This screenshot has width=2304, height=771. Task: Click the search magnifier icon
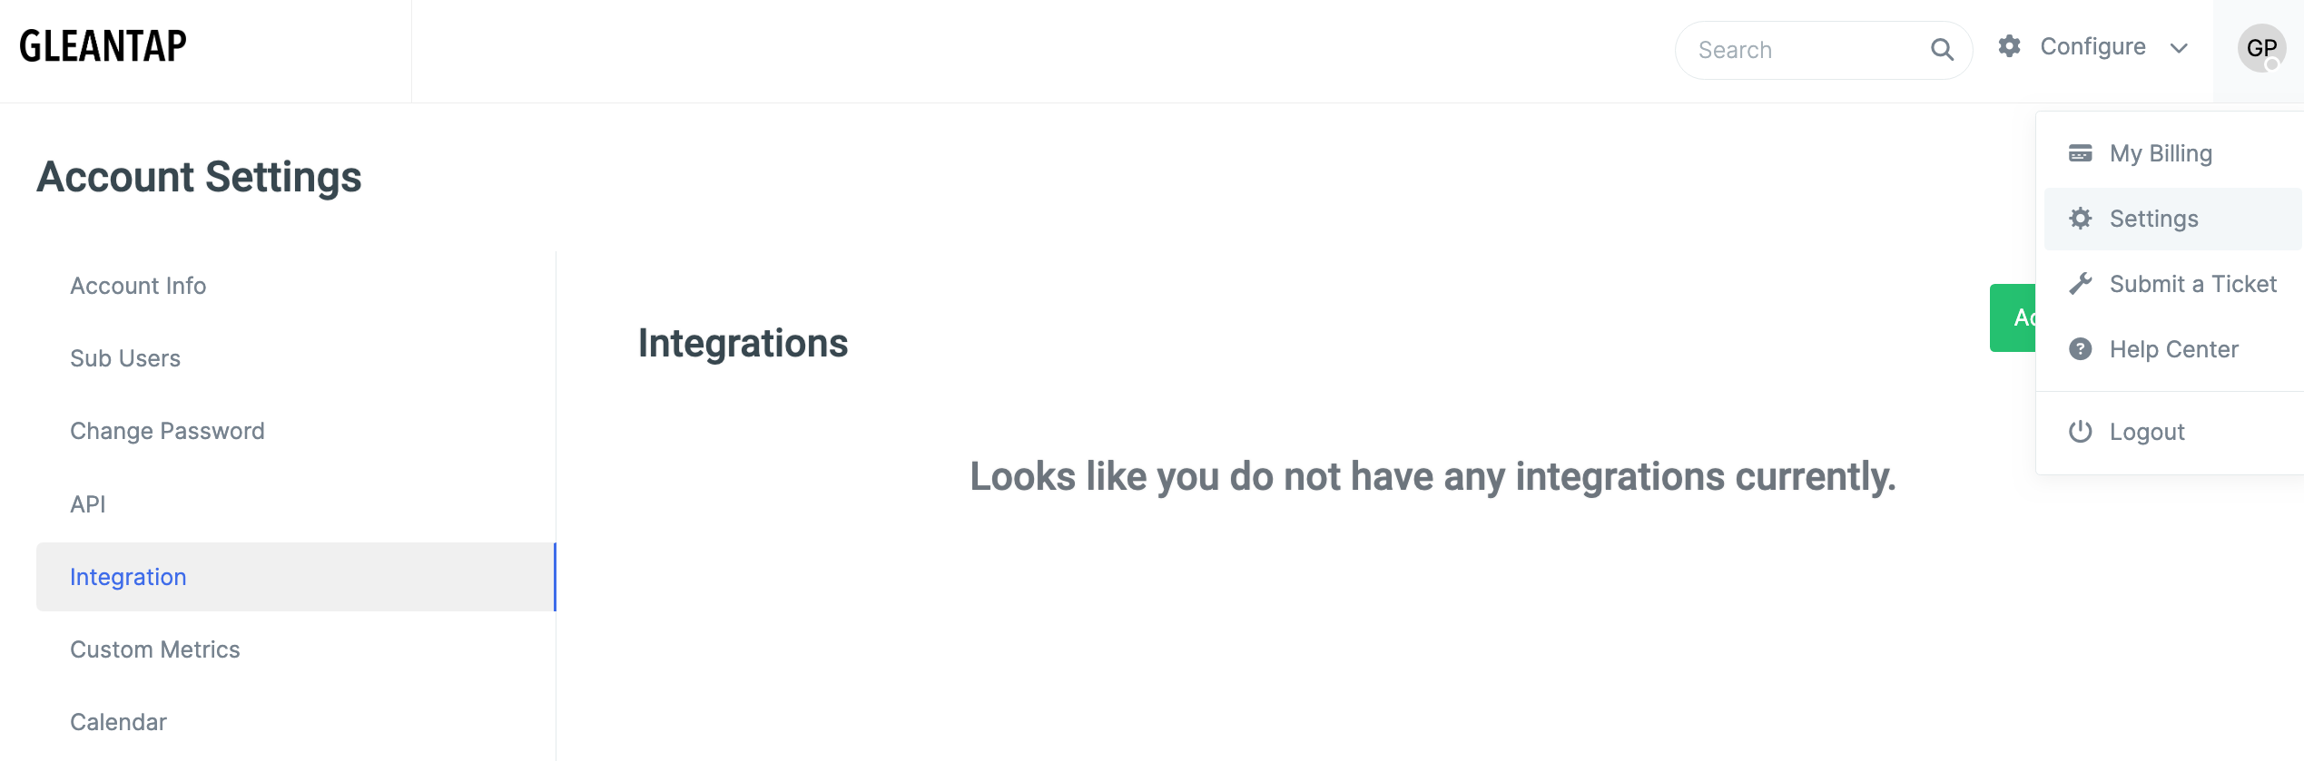coord(1941,50)
